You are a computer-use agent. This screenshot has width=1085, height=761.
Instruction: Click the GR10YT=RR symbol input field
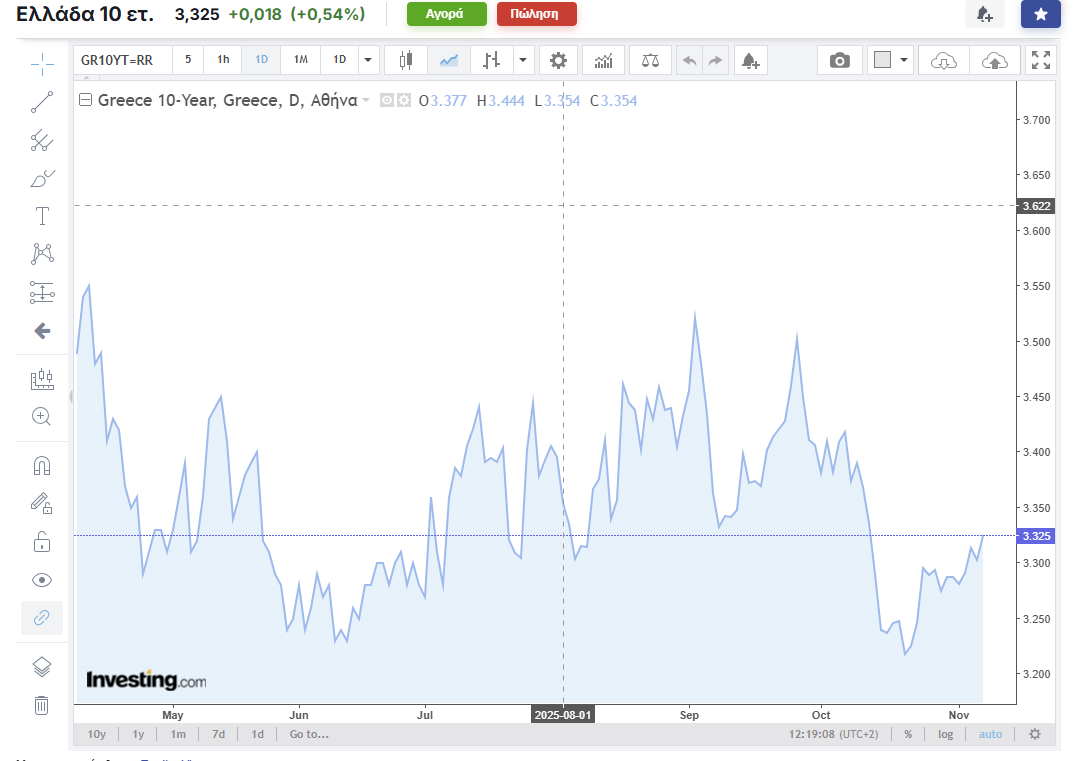[x=121, y=60]
